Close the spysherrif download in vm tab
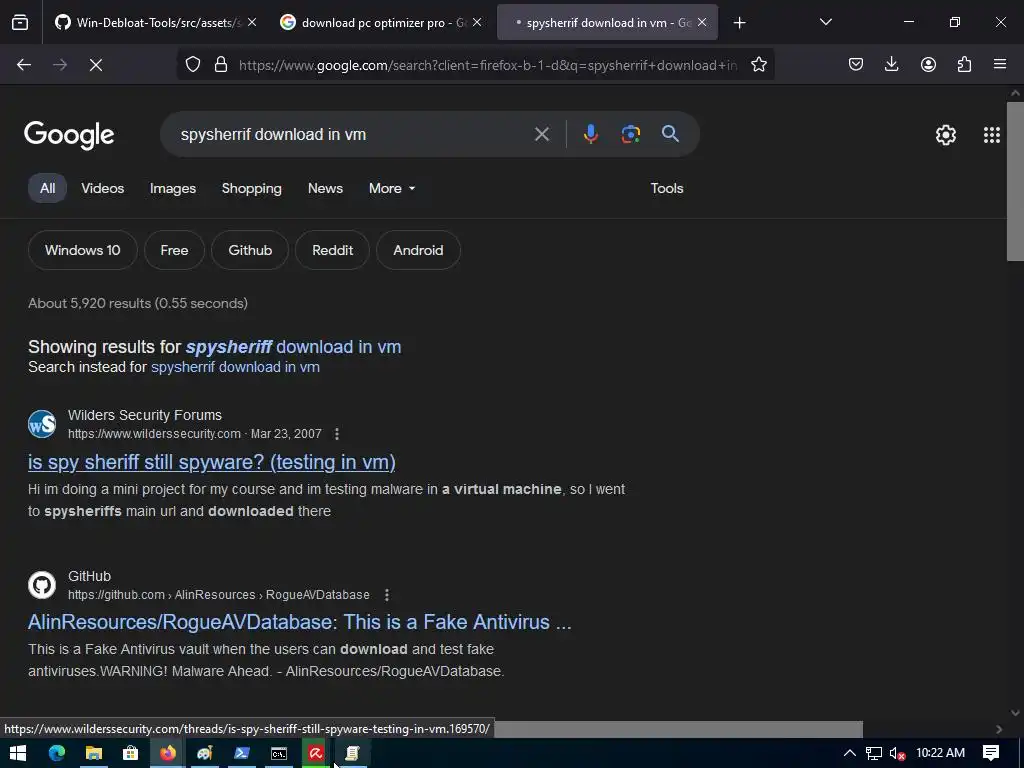Viewport: 1024px width, 768px height. (702, 22)
